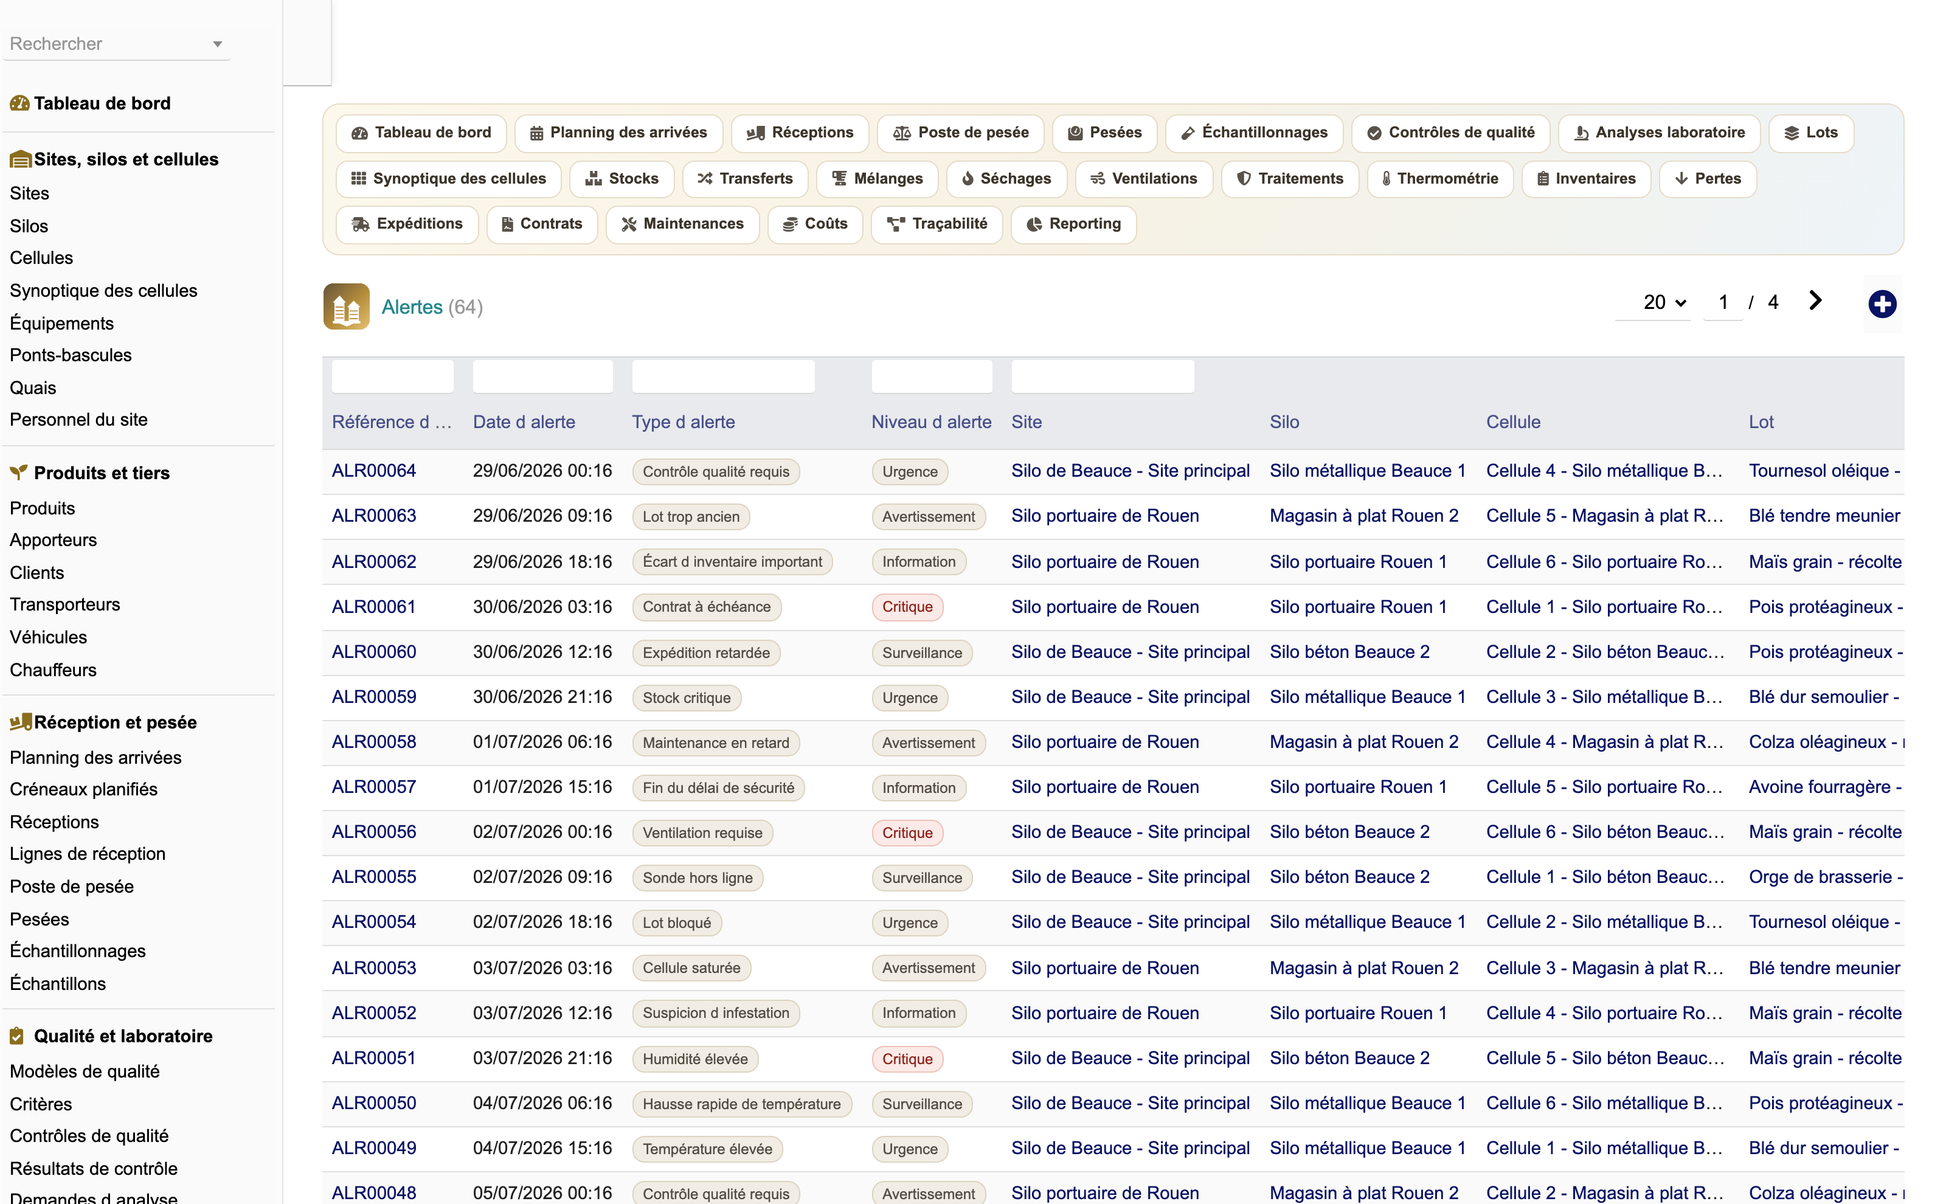Click Stock critique type badge
The image size is (1946, 1204).
[686, 698]
